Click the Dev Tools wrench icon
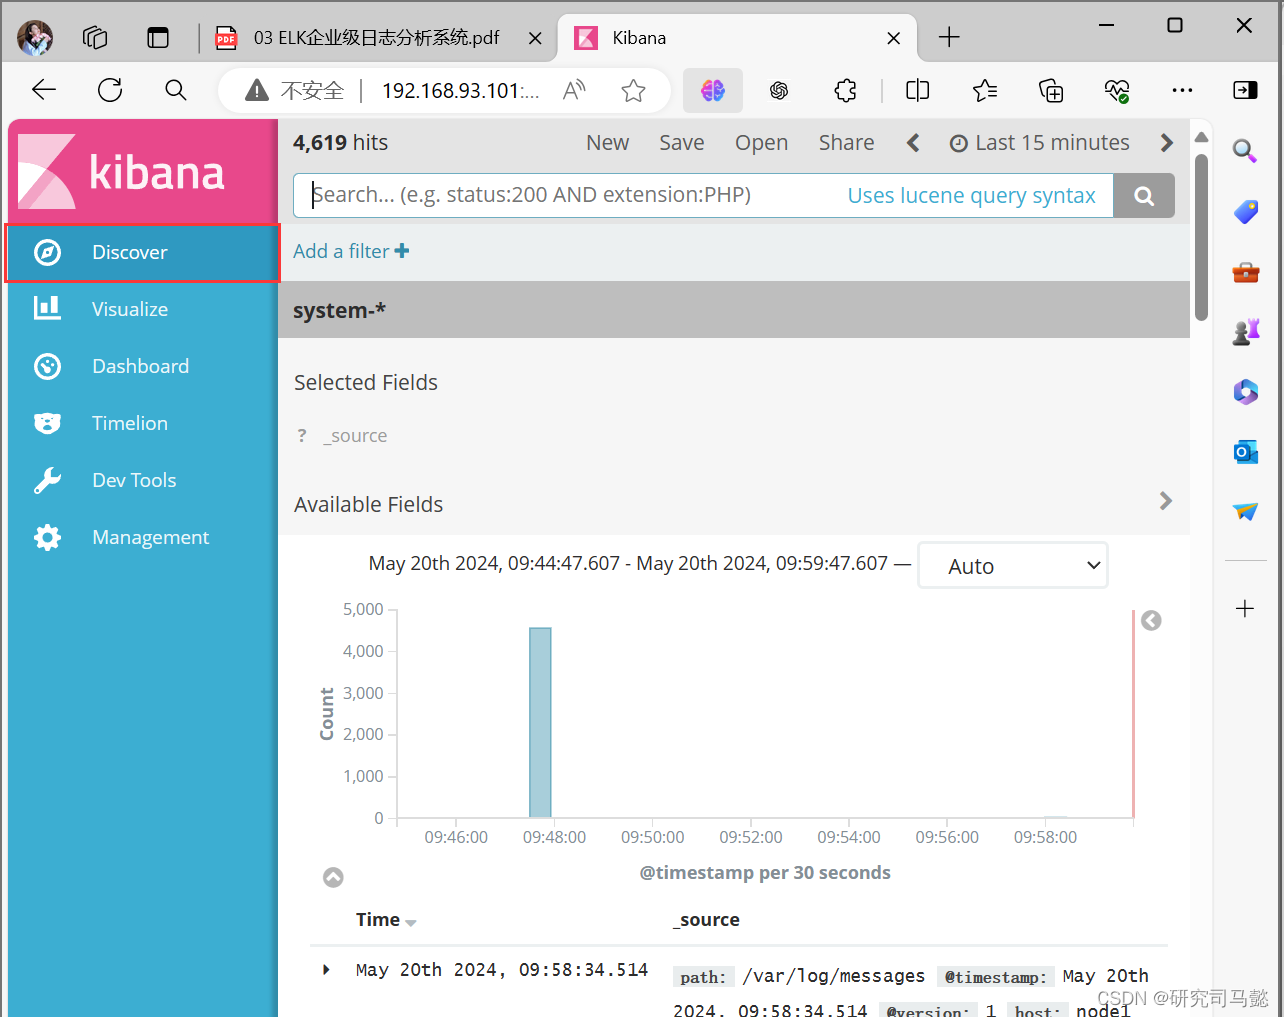Screen dimensions: 1284x1017 pyautogui.click(x=47, y=480)
